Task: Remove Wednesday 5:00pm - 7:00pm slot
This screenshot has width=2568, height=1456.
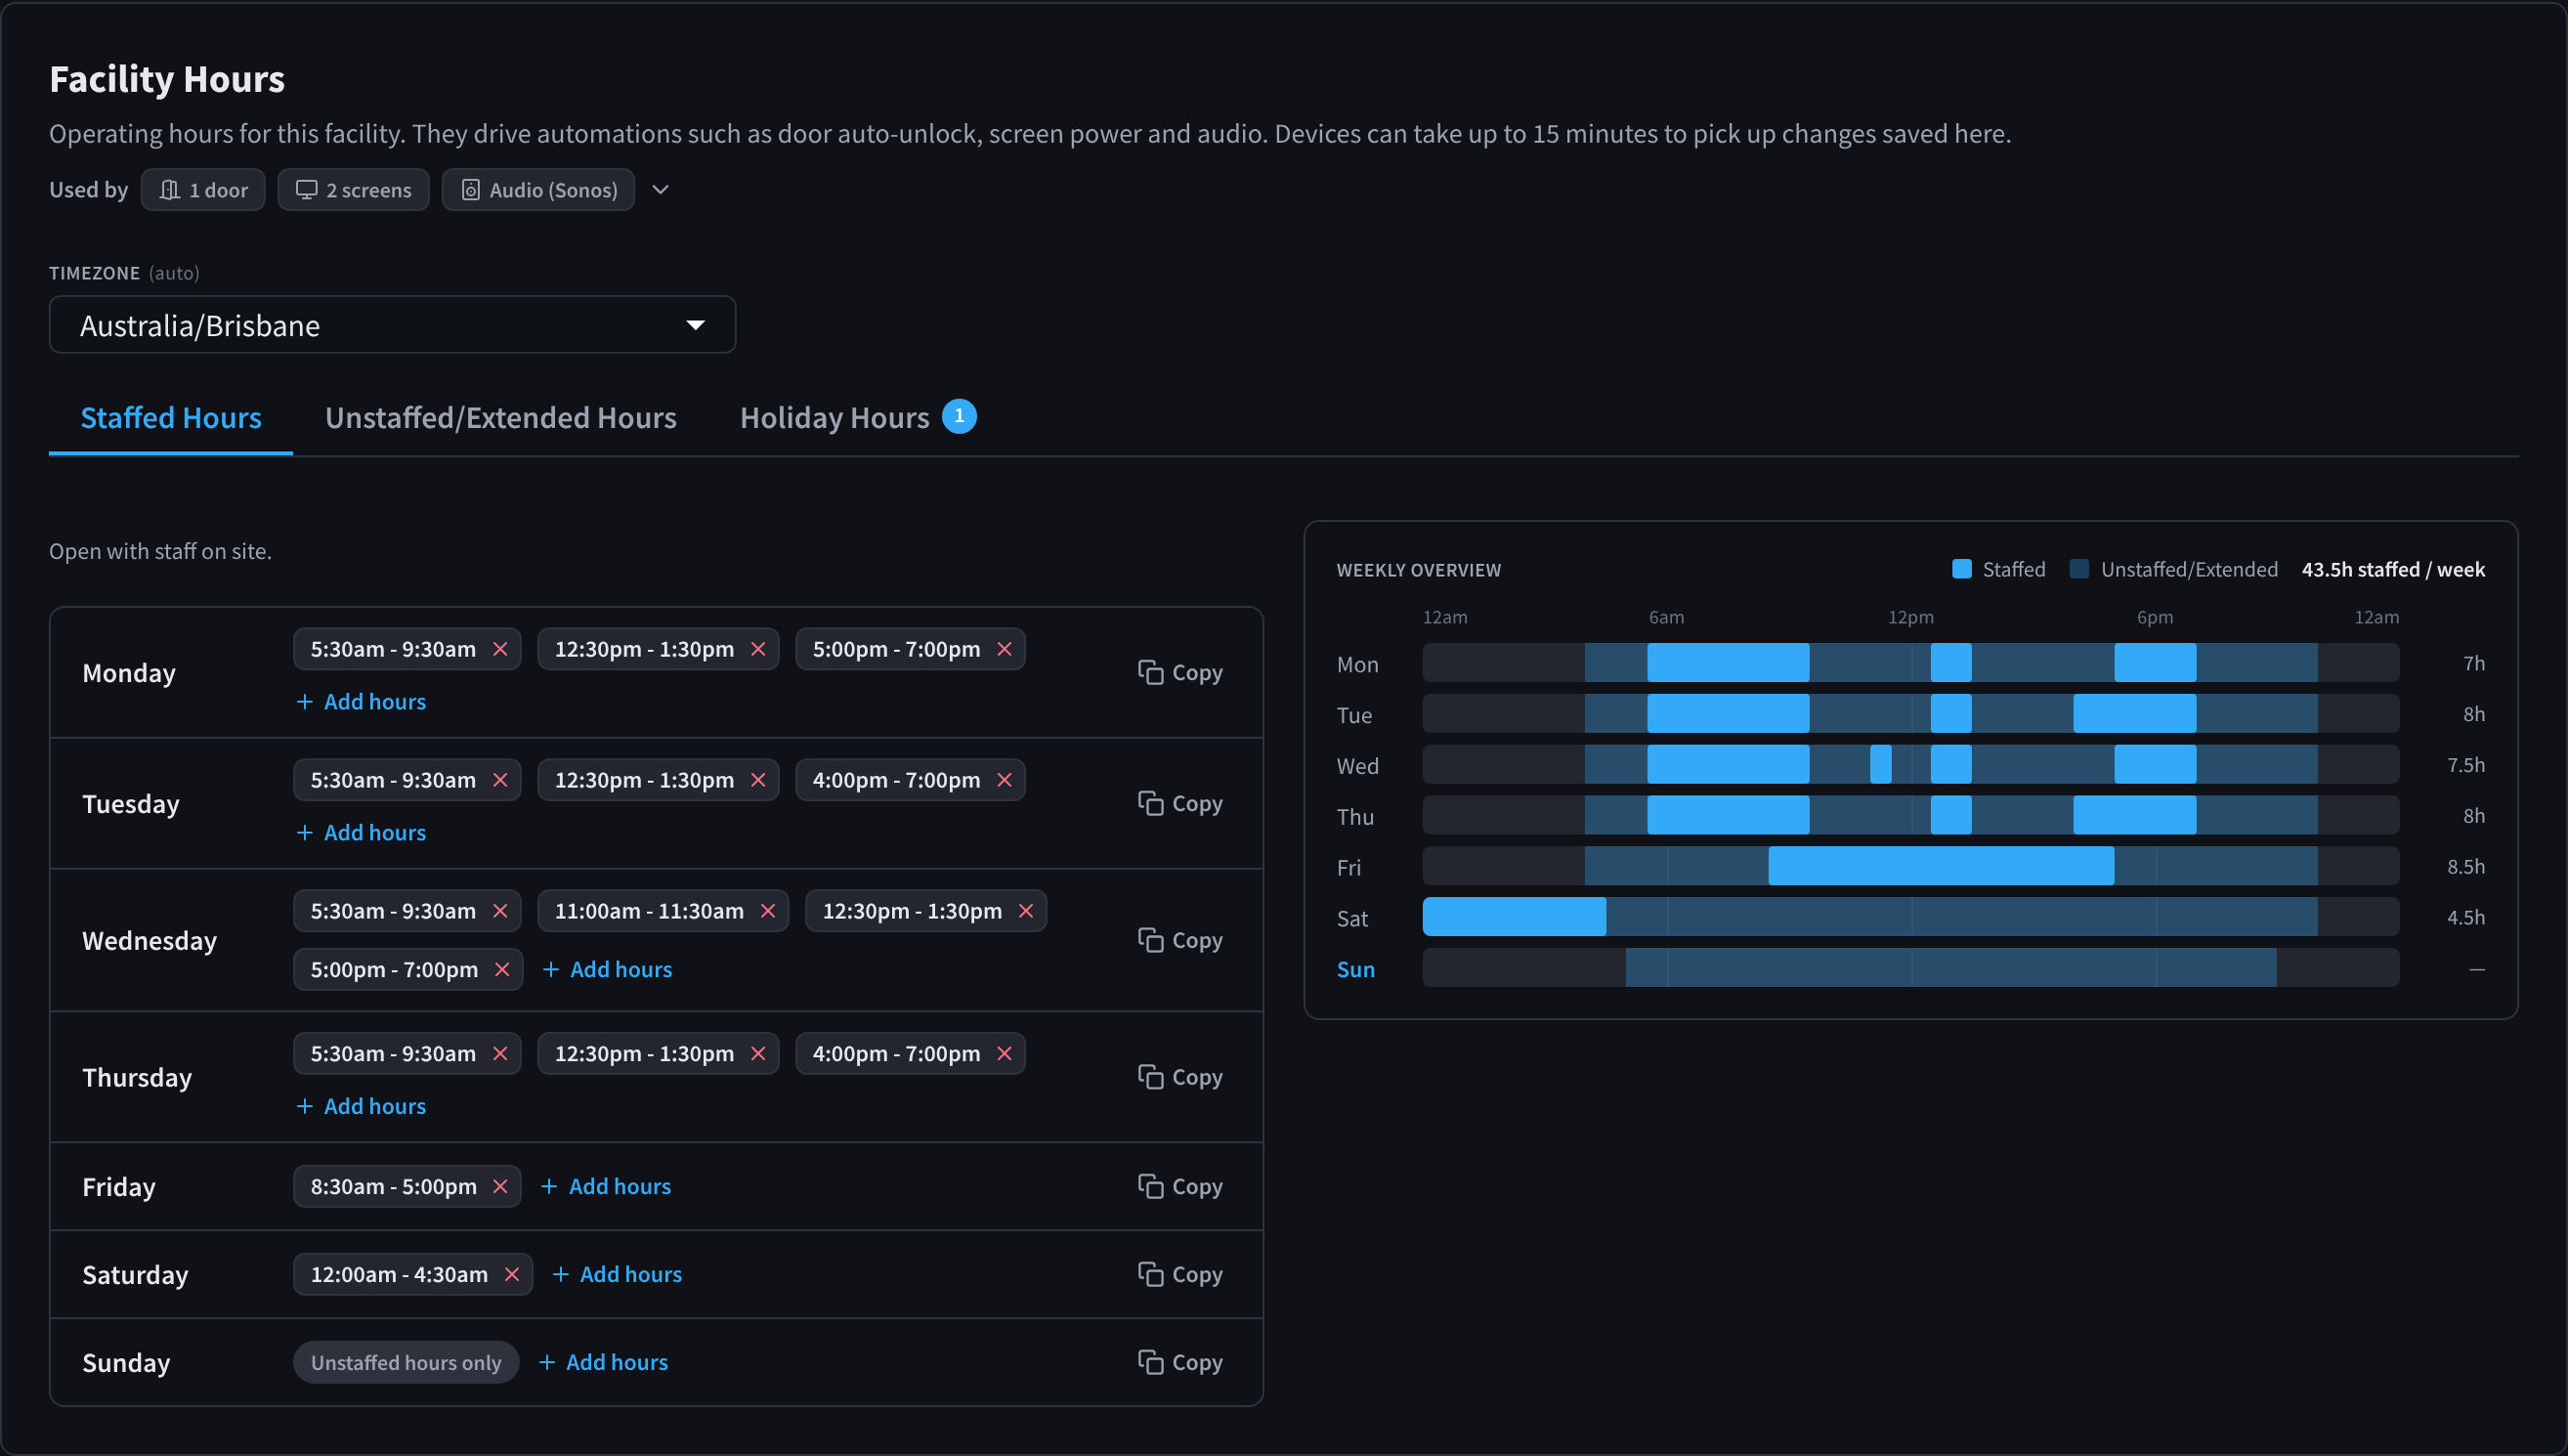Action: coord(502,969)
